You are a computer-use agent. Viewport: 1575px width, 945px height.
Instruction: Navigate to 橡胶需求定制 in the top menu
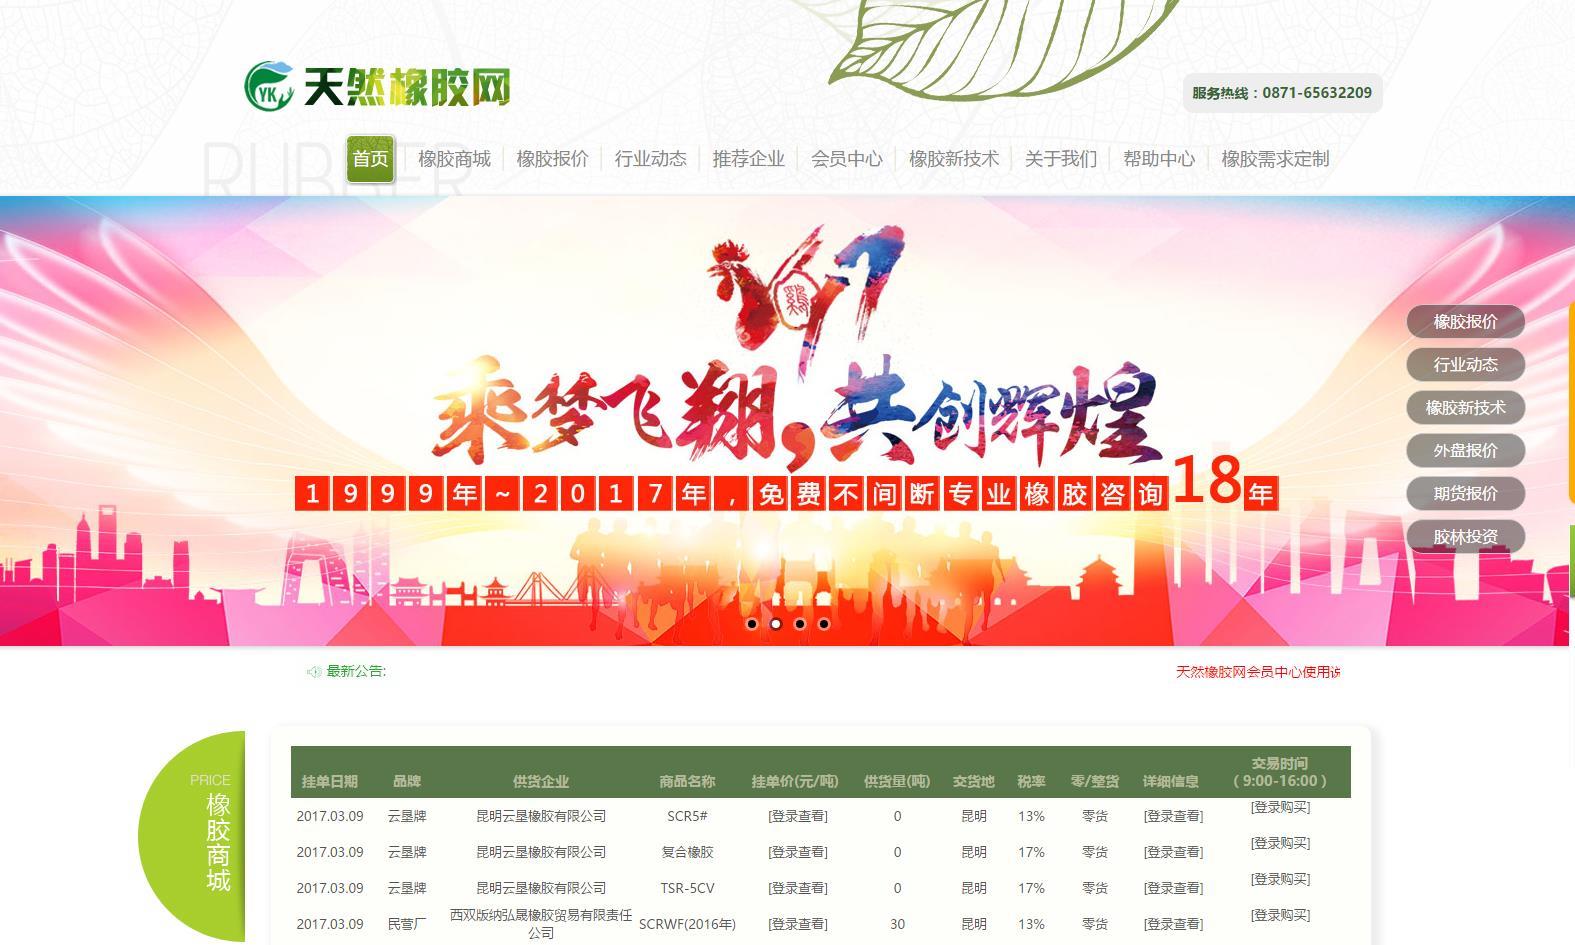click(x=1274, y=159)
